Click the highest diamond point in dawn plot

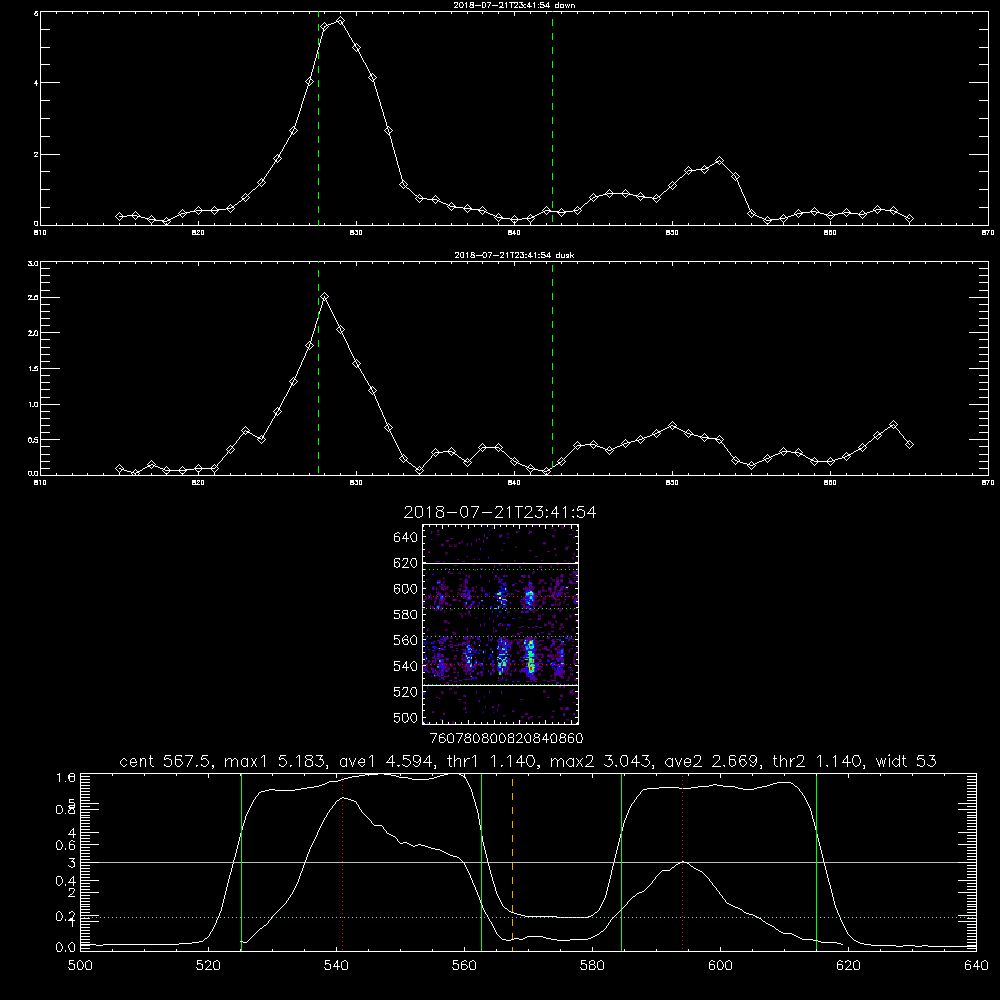(340, 20)
